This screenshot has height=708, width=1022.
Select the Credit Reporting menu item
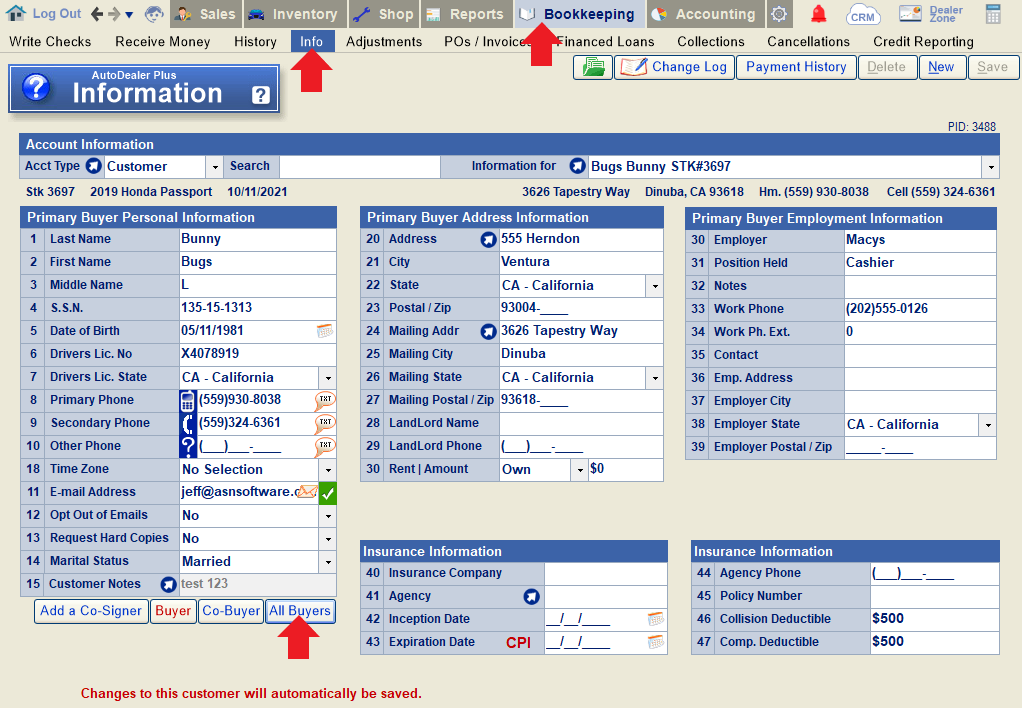pos(923,42)
